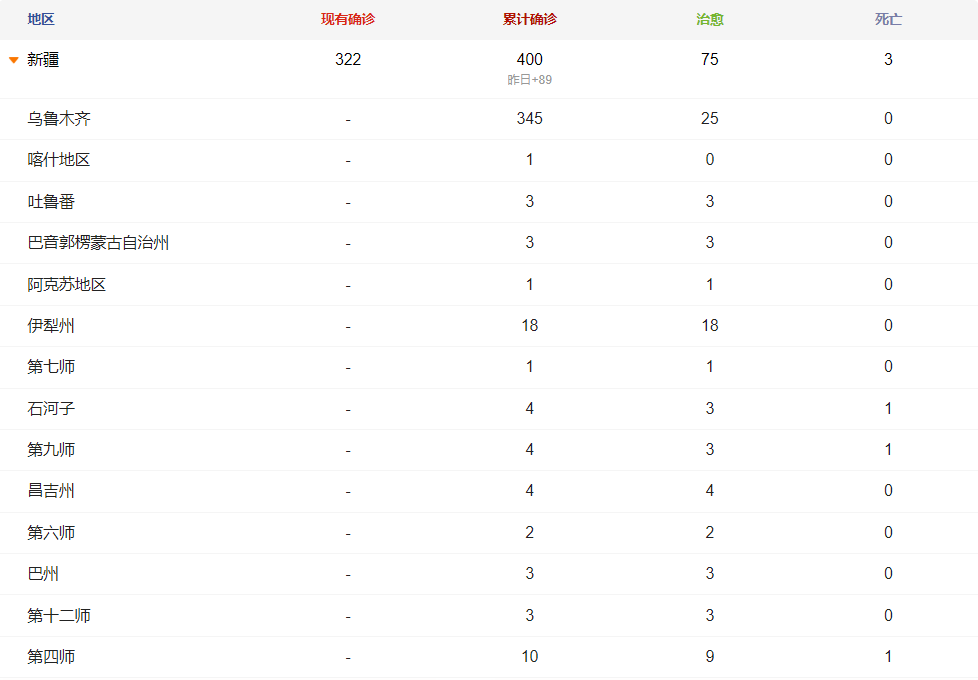Select the 乌鲁木齐 row
Viewport: 978px width, 680px height.
pos(489,119)
